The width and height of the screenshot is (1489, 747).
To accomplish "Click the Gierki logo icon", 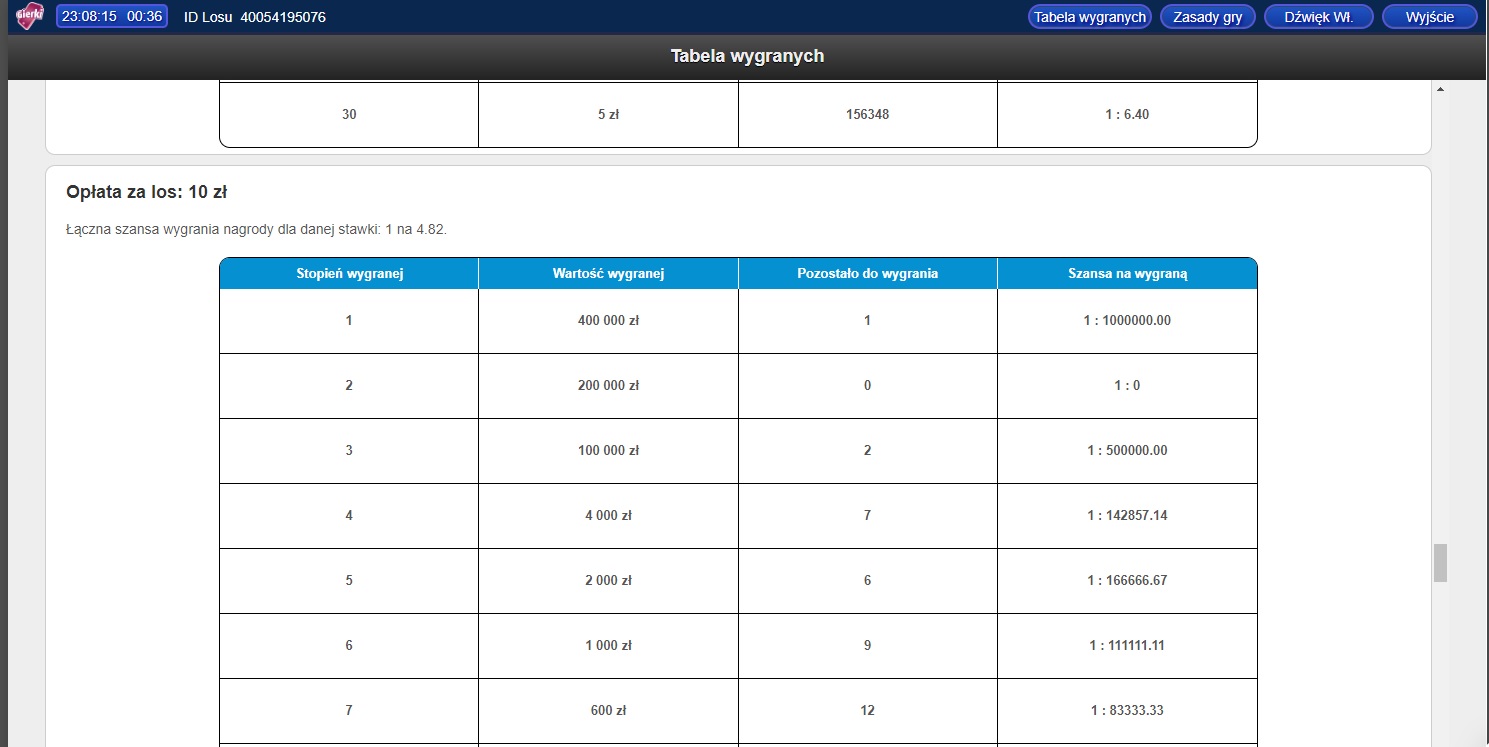I will (x=31, y=16).
